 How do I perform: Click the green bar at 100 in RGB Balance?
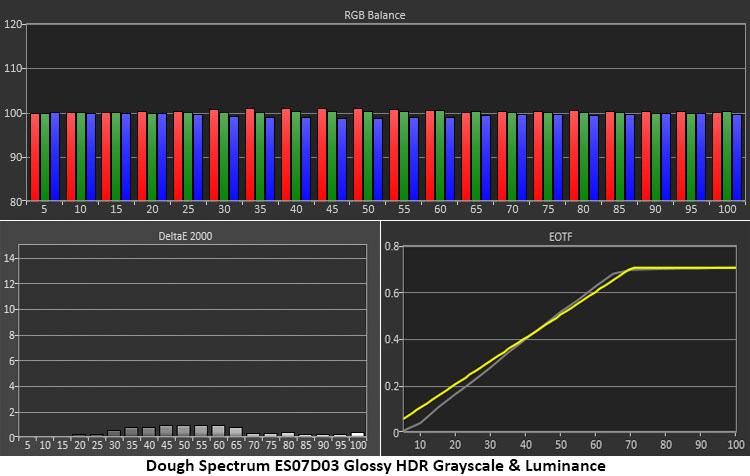(727, 156)
